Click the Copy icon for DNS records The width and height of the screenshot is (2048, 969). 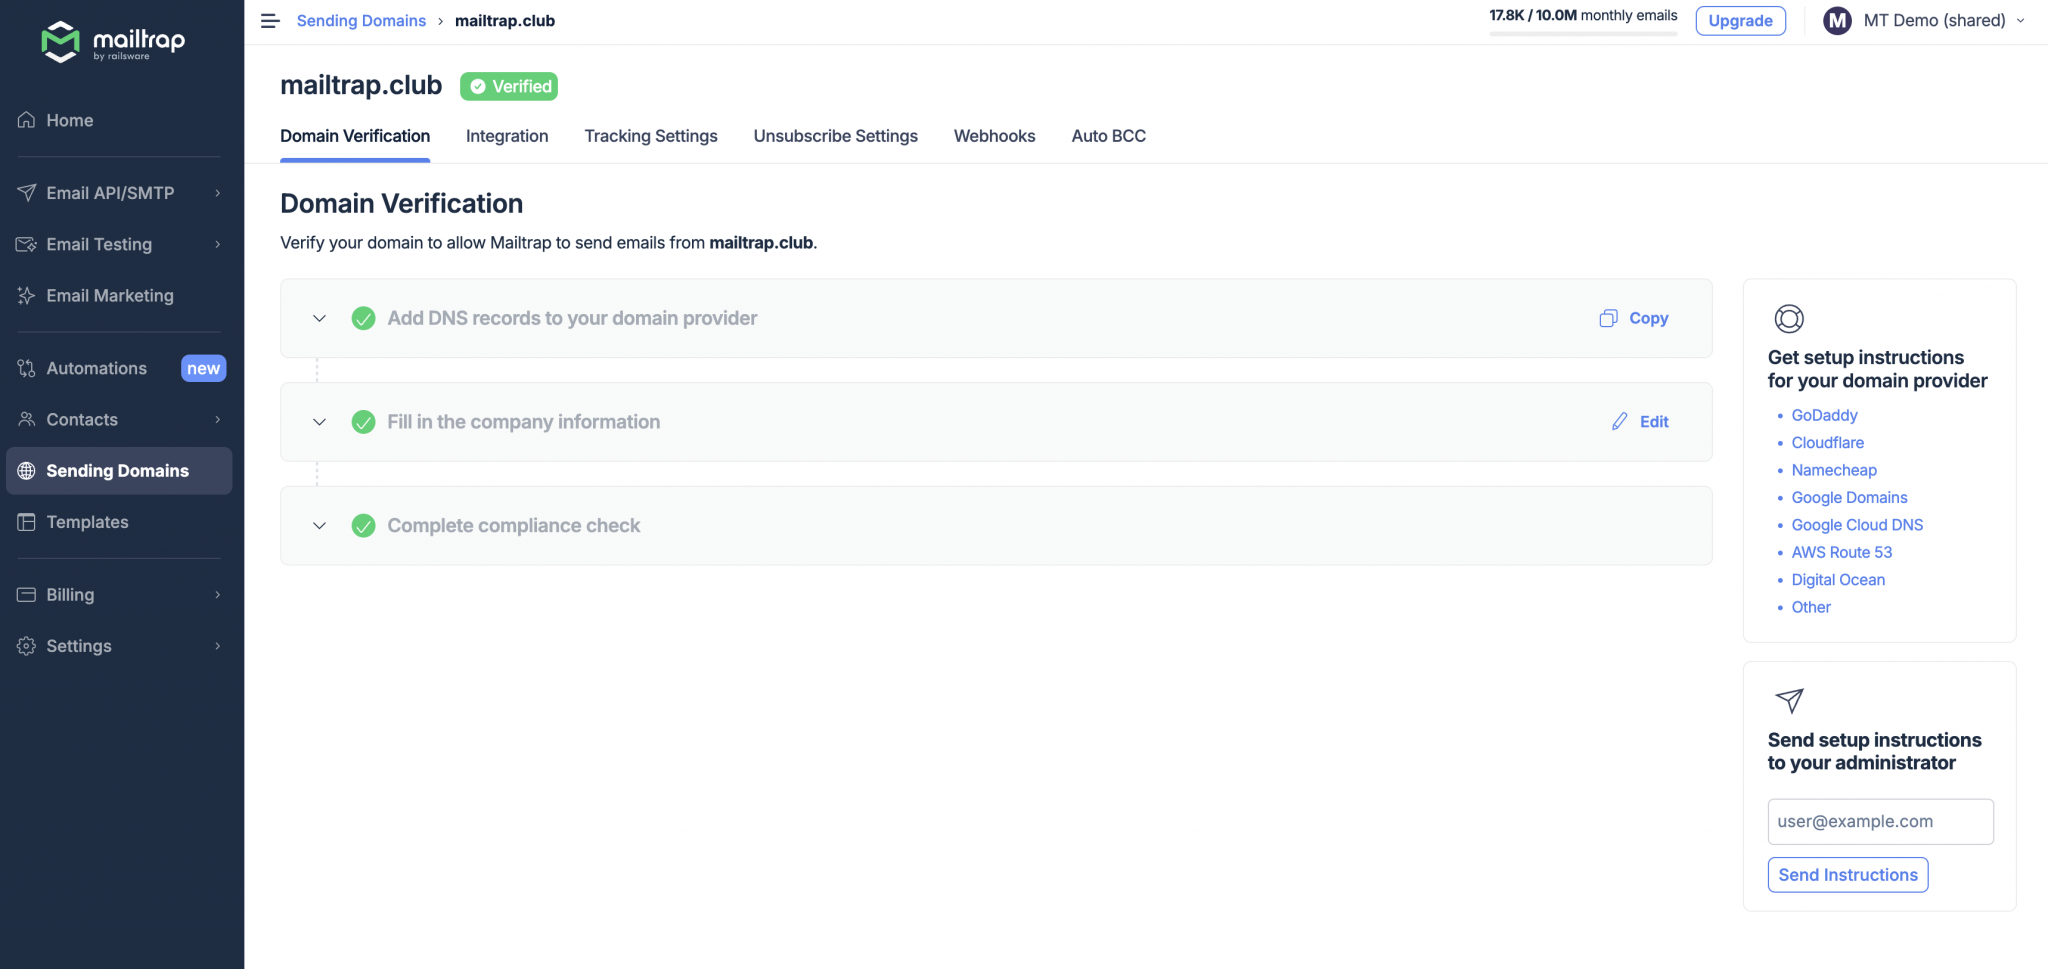click(x=1608, y=318)
